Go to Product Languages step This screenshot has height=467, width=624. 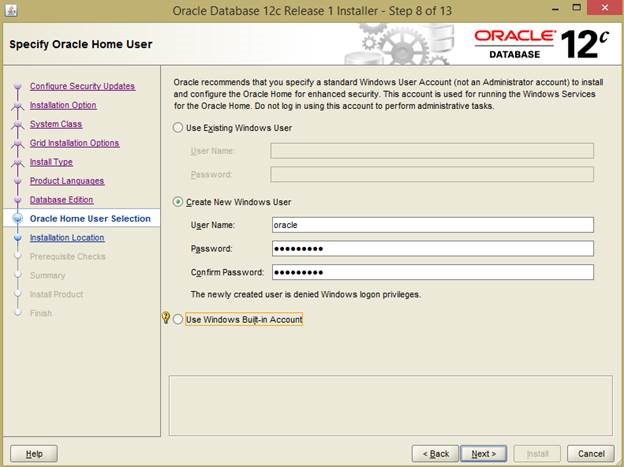click(67, 181)
